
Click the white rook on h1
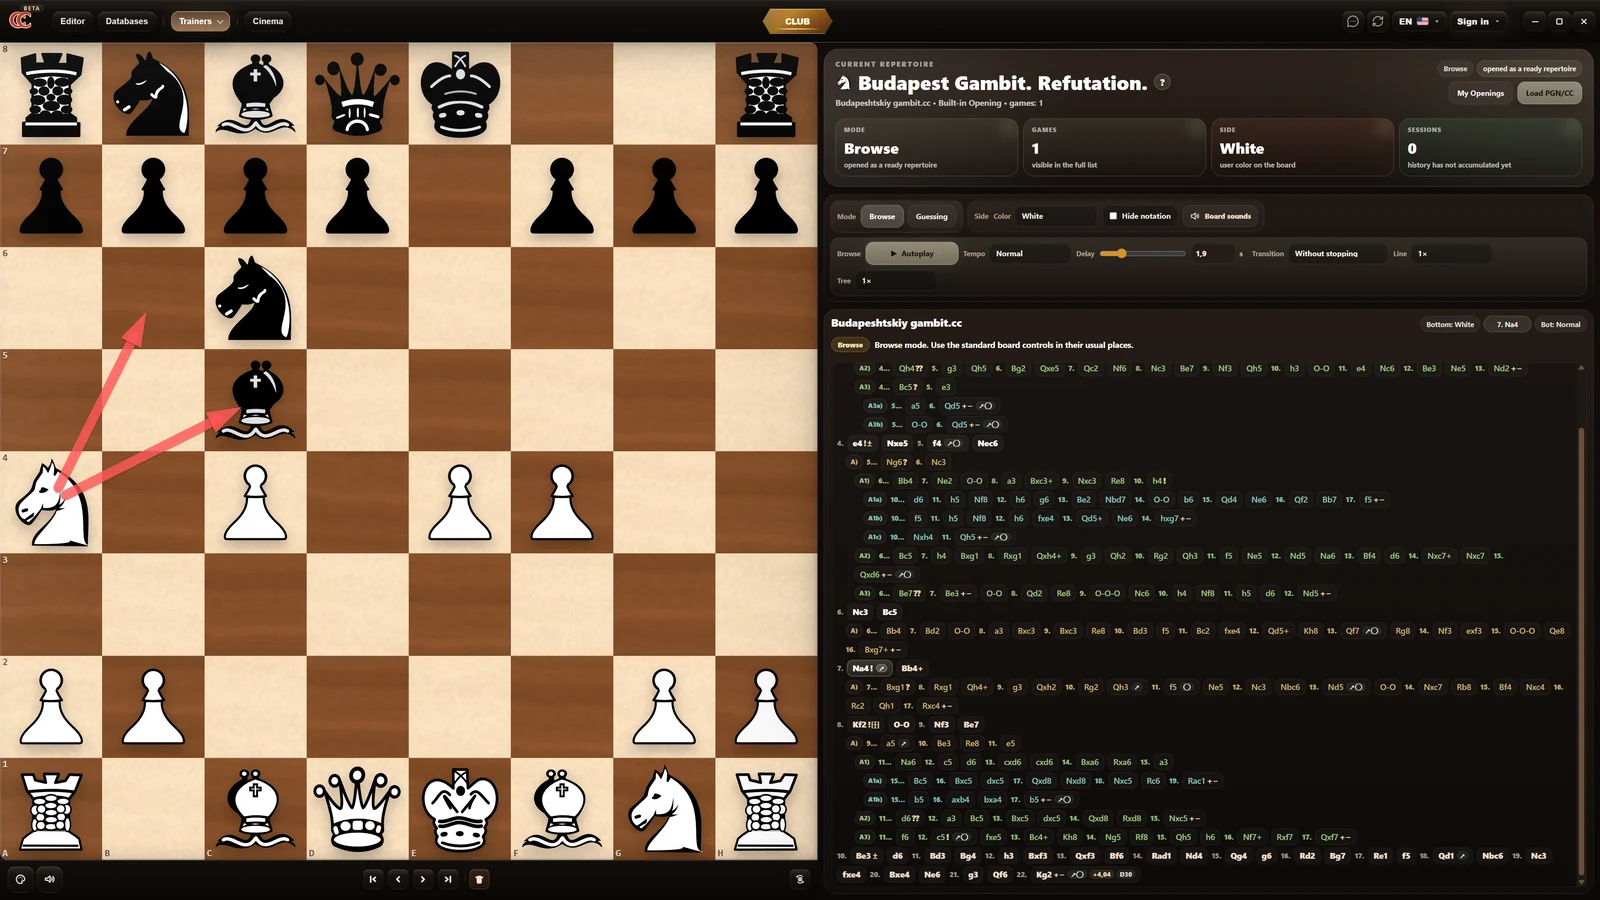click(766, 809)
